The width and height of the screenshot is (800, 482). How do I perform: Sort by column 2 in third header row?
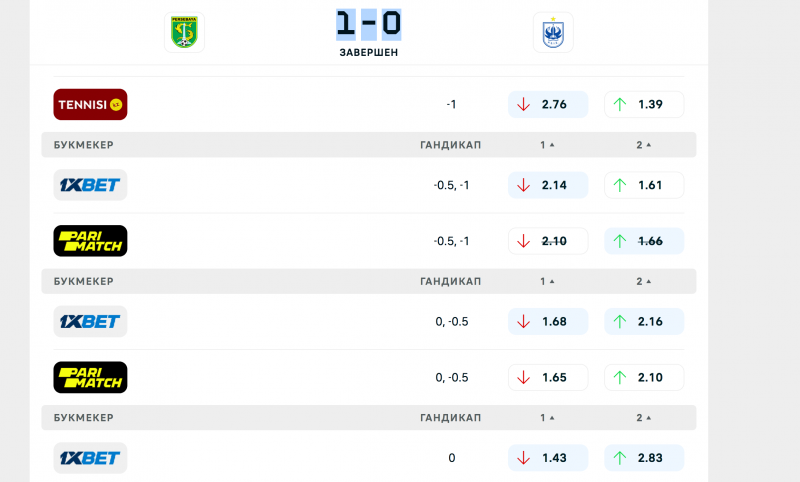[644, 417]
